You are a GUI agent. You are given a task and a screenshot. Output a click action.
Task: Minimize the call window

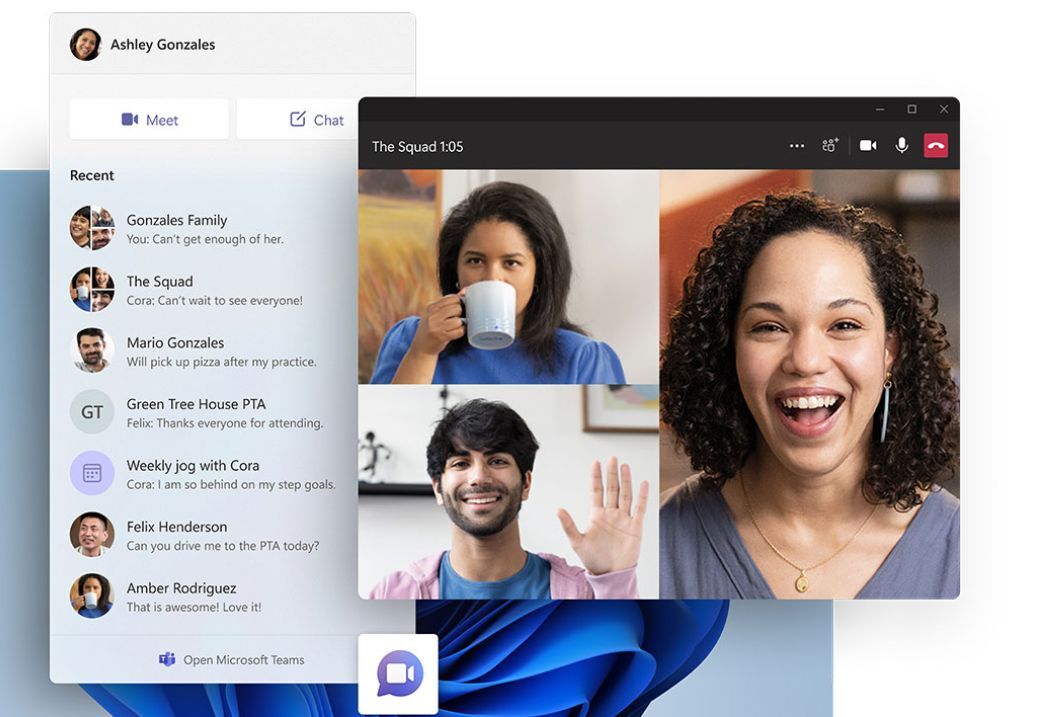point(880,109)
